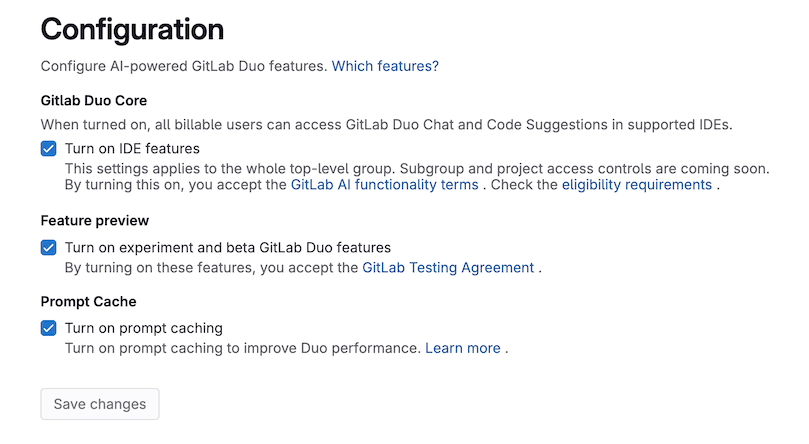Open the GitLab Testing Agreement link

pos(448,268)
